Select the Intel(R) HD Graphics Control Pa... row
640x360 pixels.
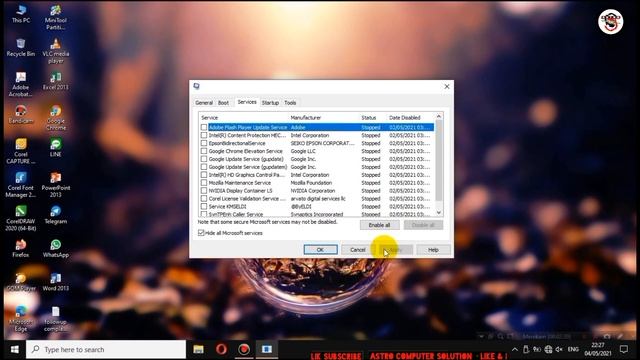tap(317, 175)
